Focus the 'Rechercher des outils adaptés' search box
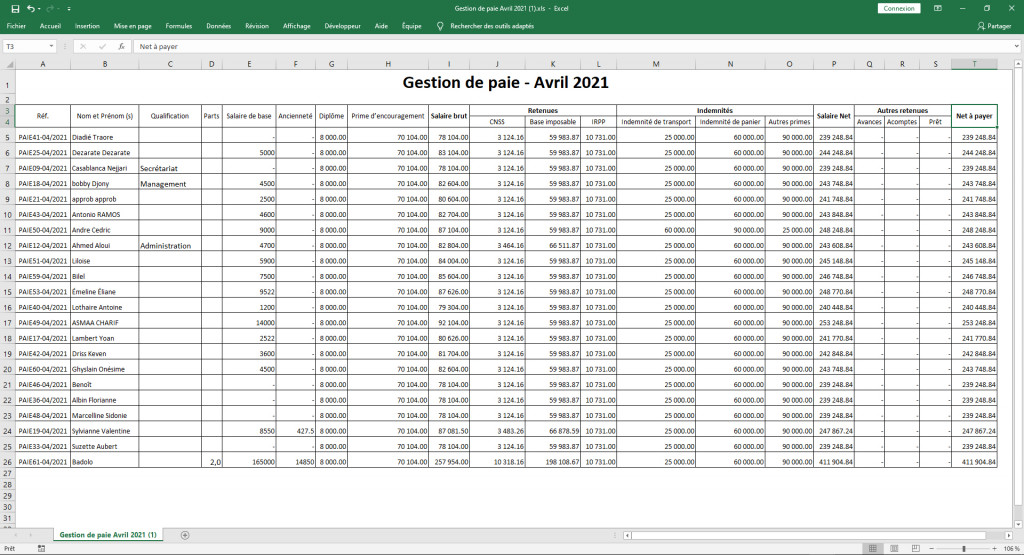The height and width of the screenshot is (555, 1024). (x=492, y=26)
